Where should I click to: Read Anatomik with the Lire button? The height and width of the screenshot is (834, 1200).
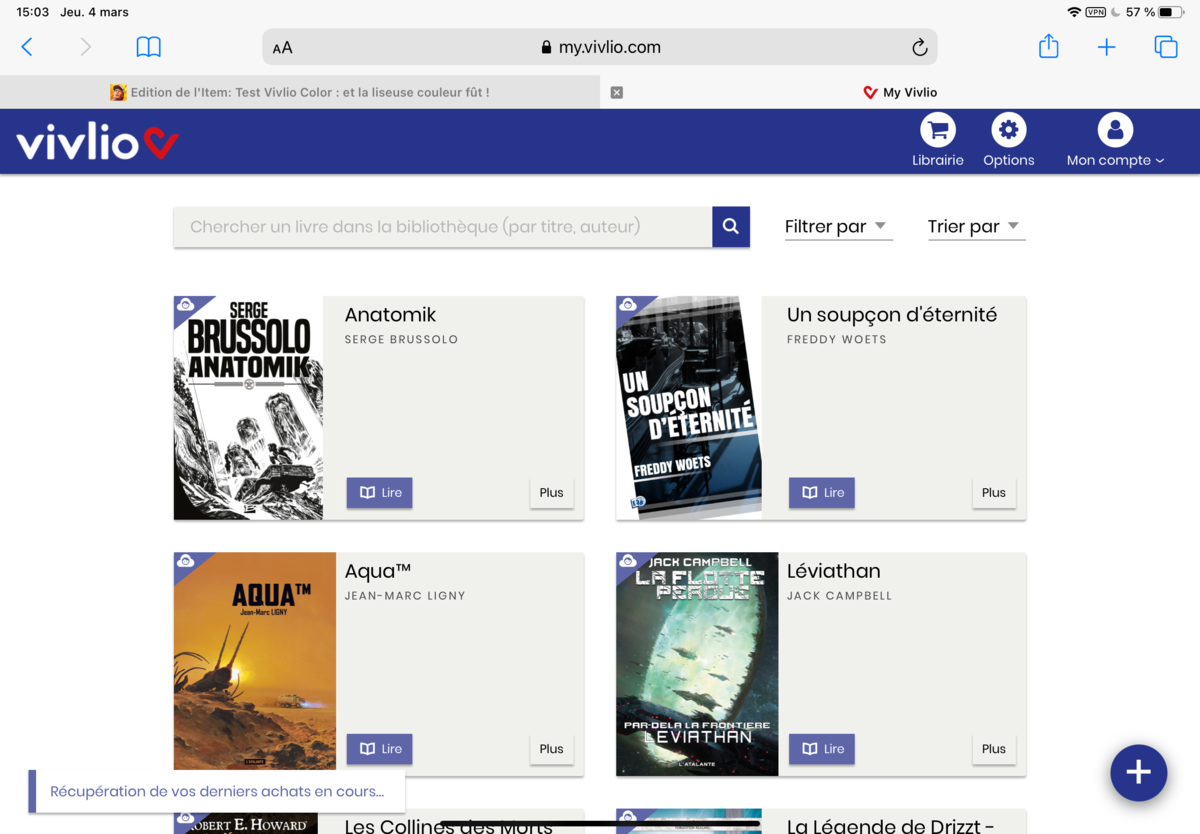click(380, 493)
